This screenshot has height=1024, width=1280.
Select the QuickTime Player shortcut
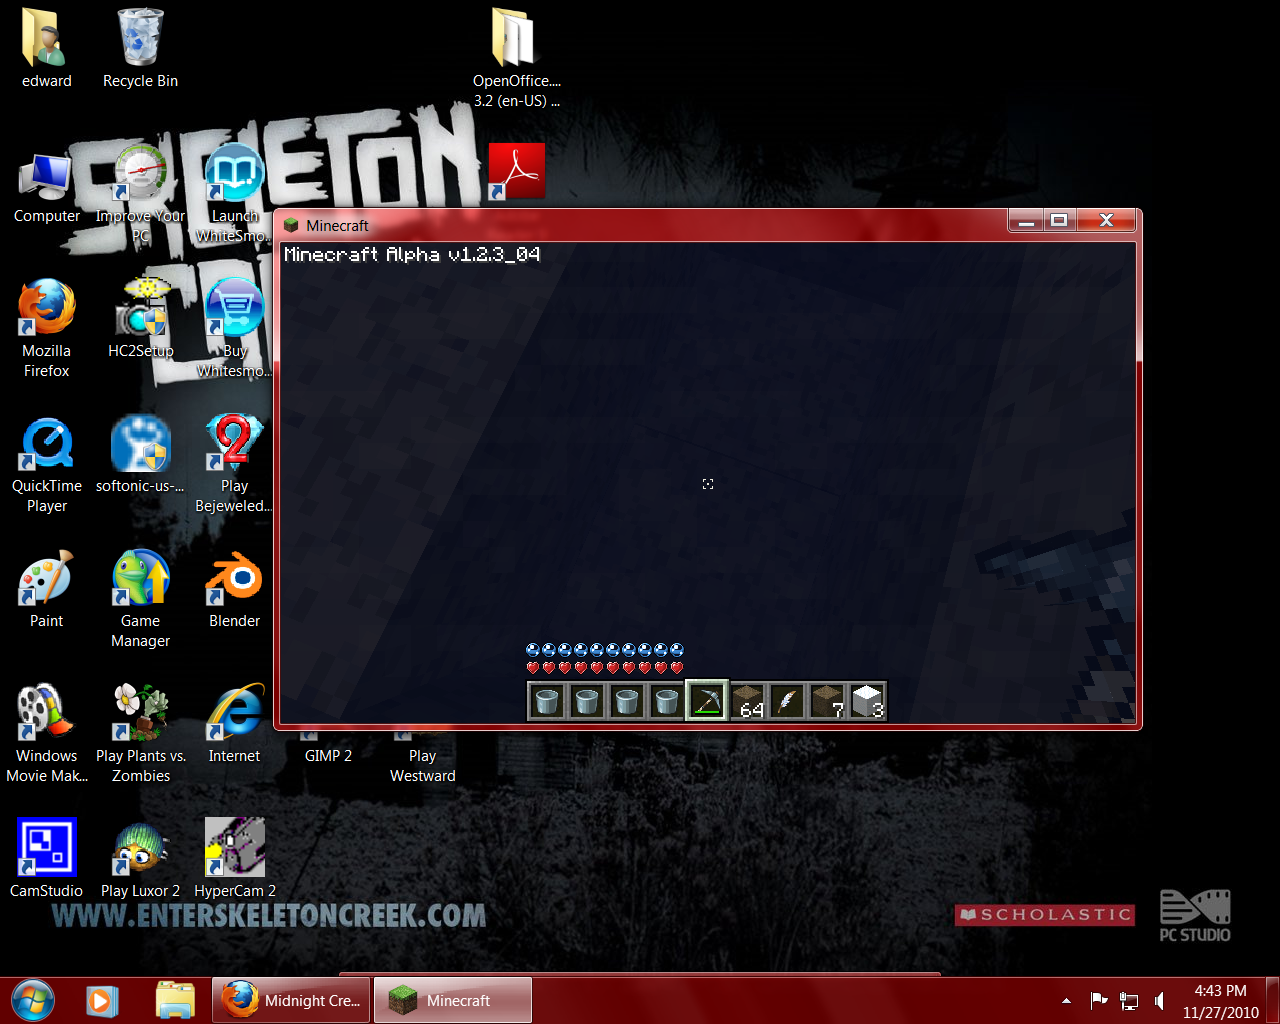point(46,463)
